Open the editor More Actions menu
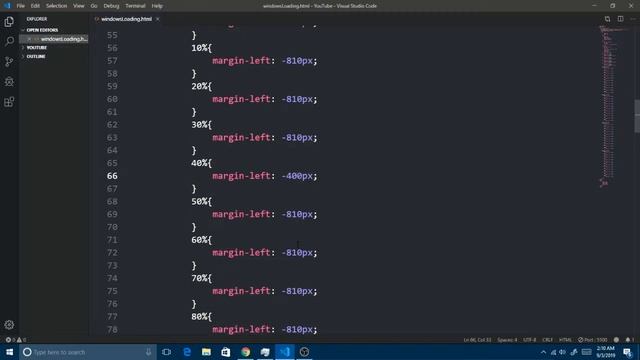This screenshot has width=640, height=360. [x=633, y=19]
